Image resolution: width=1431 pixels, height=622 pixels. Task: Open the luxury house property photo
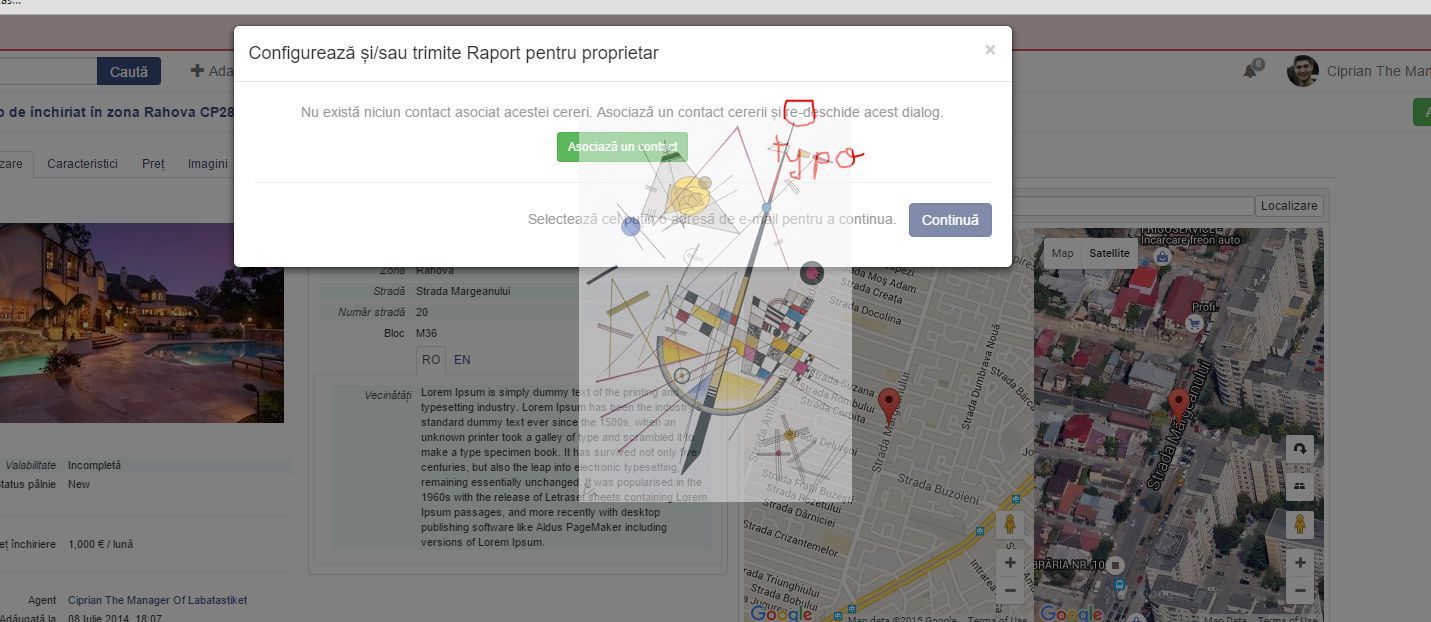[x=142, y=322]
